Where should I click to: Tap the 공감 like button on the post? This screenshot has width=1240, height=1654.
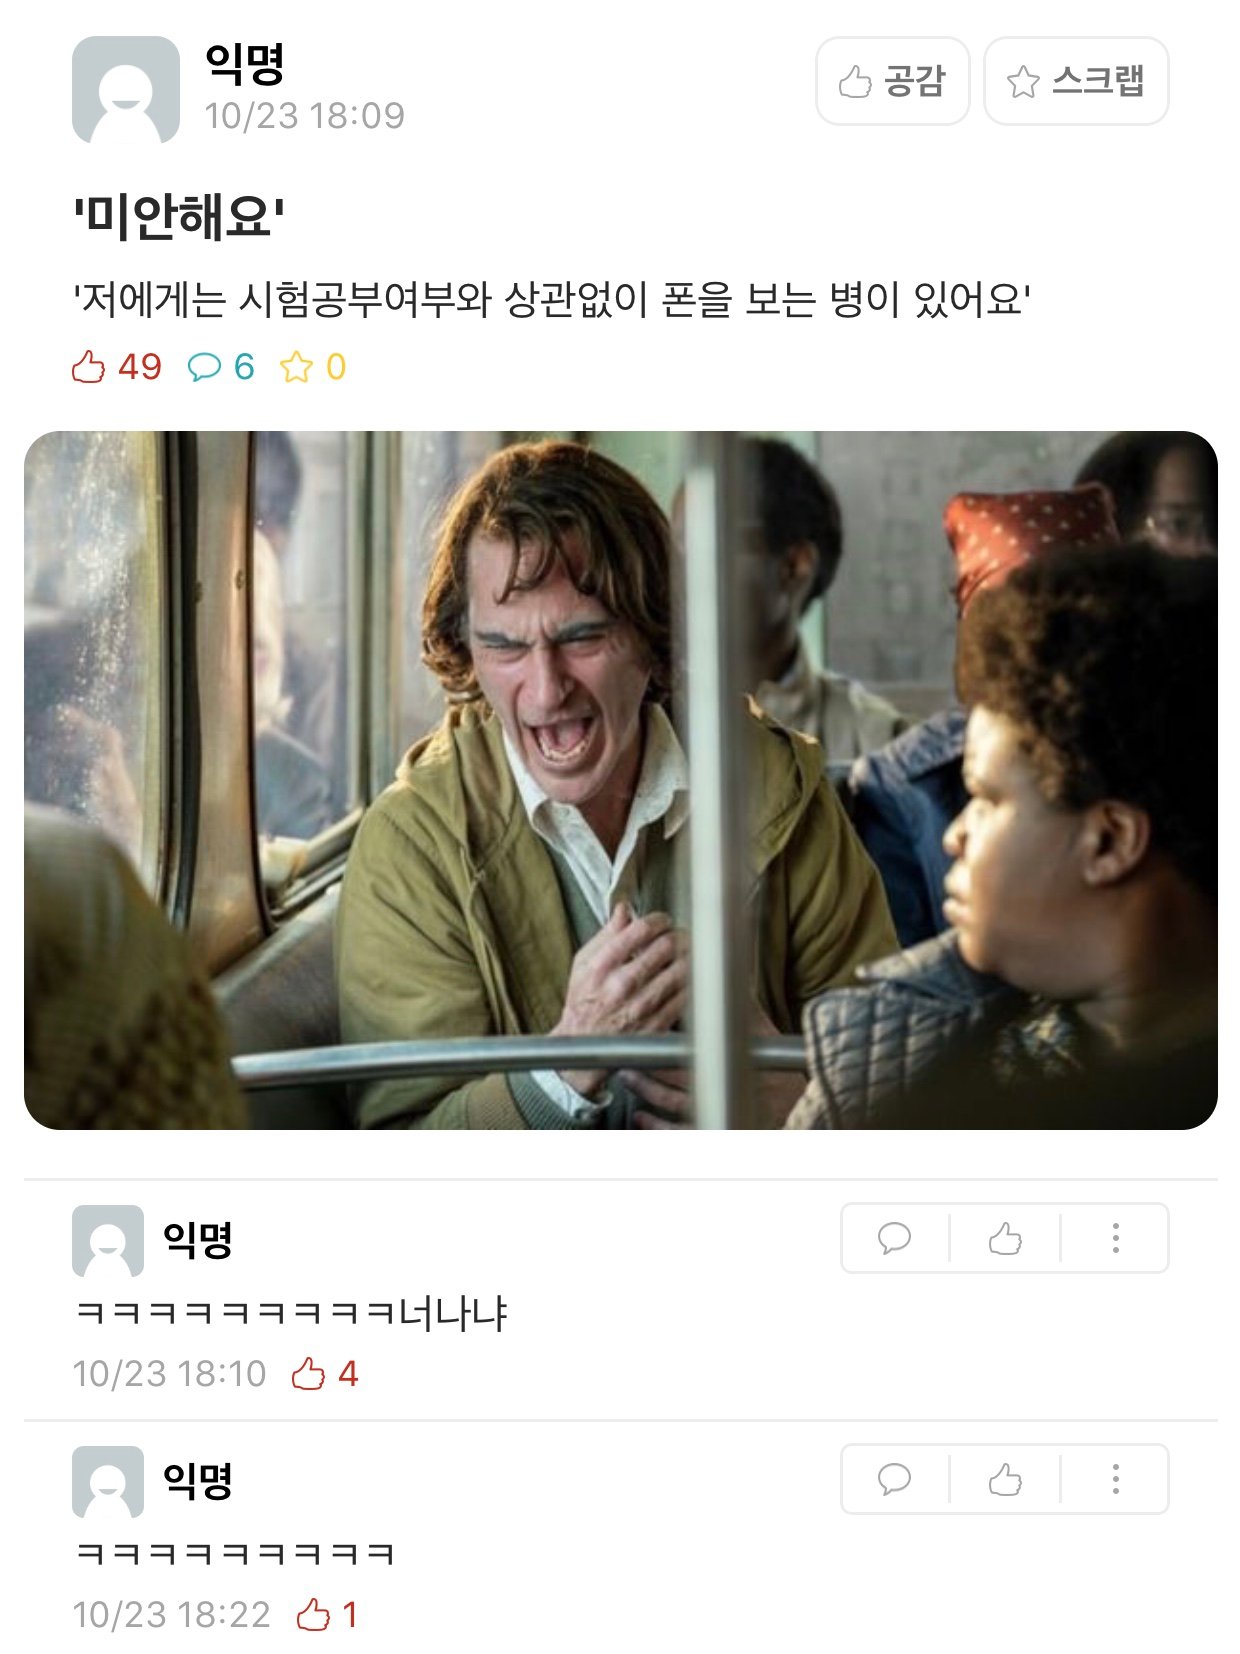[x=892, y=81]
